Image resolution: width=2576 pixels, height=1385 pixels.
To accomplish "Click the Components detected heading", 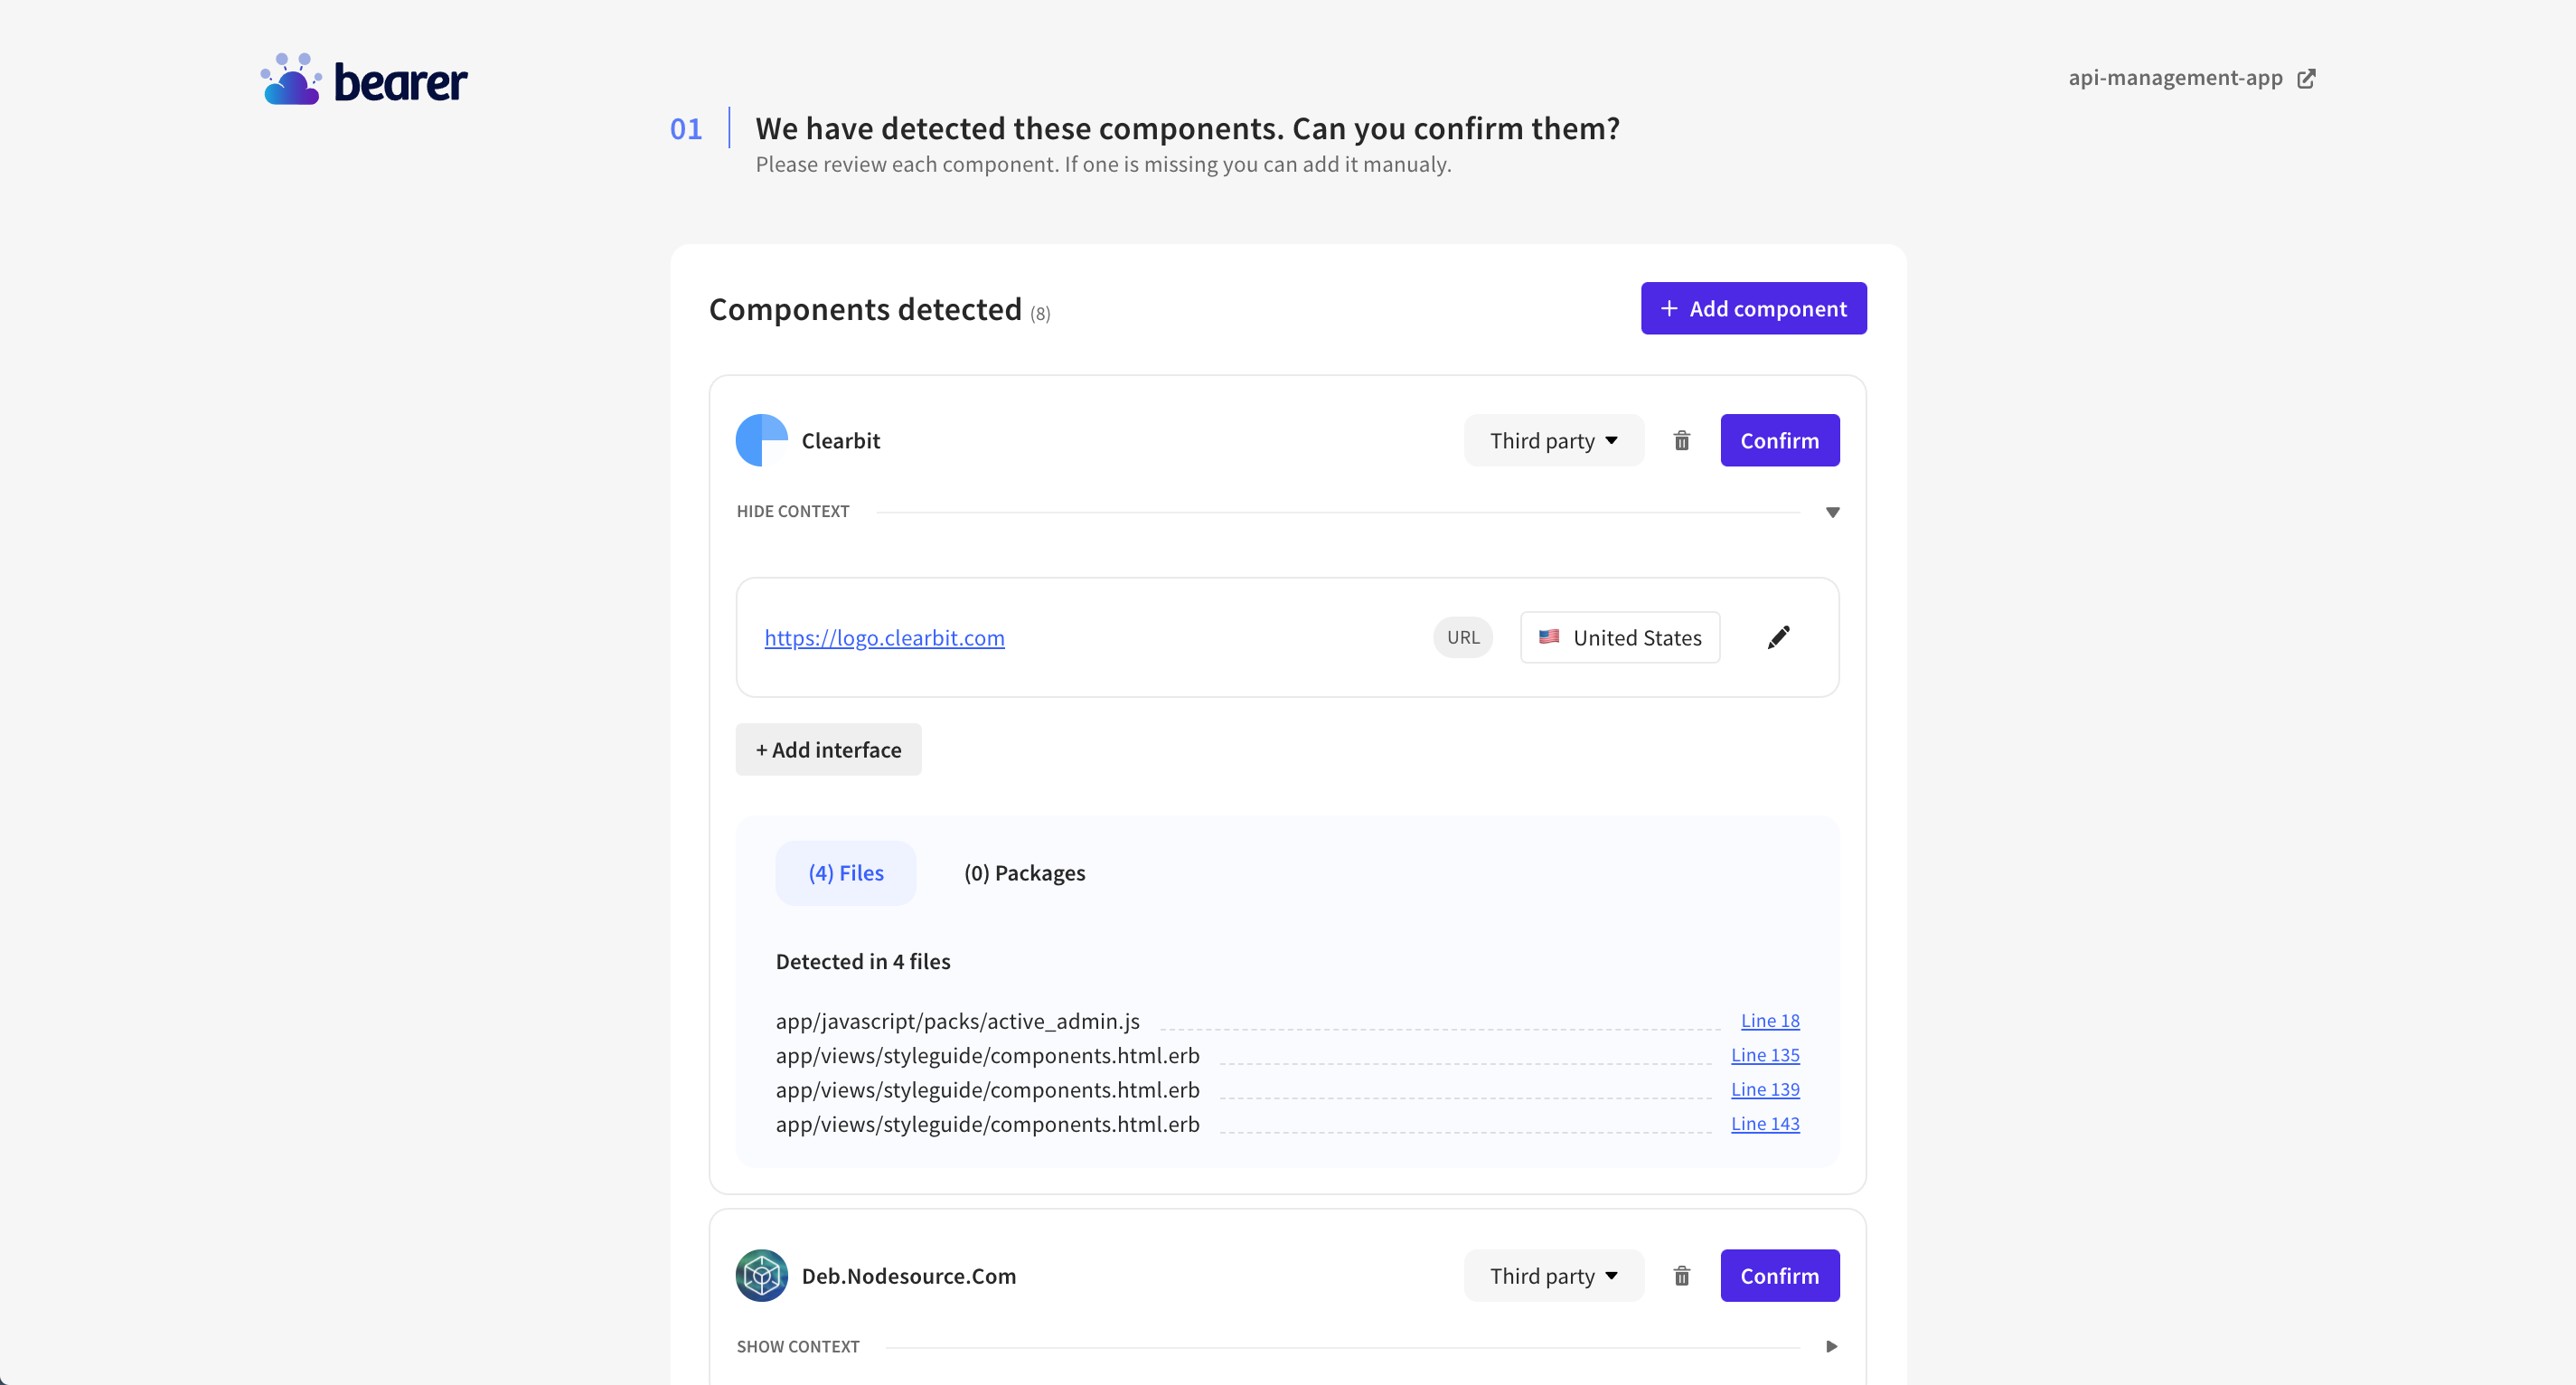I will point(865,309).
